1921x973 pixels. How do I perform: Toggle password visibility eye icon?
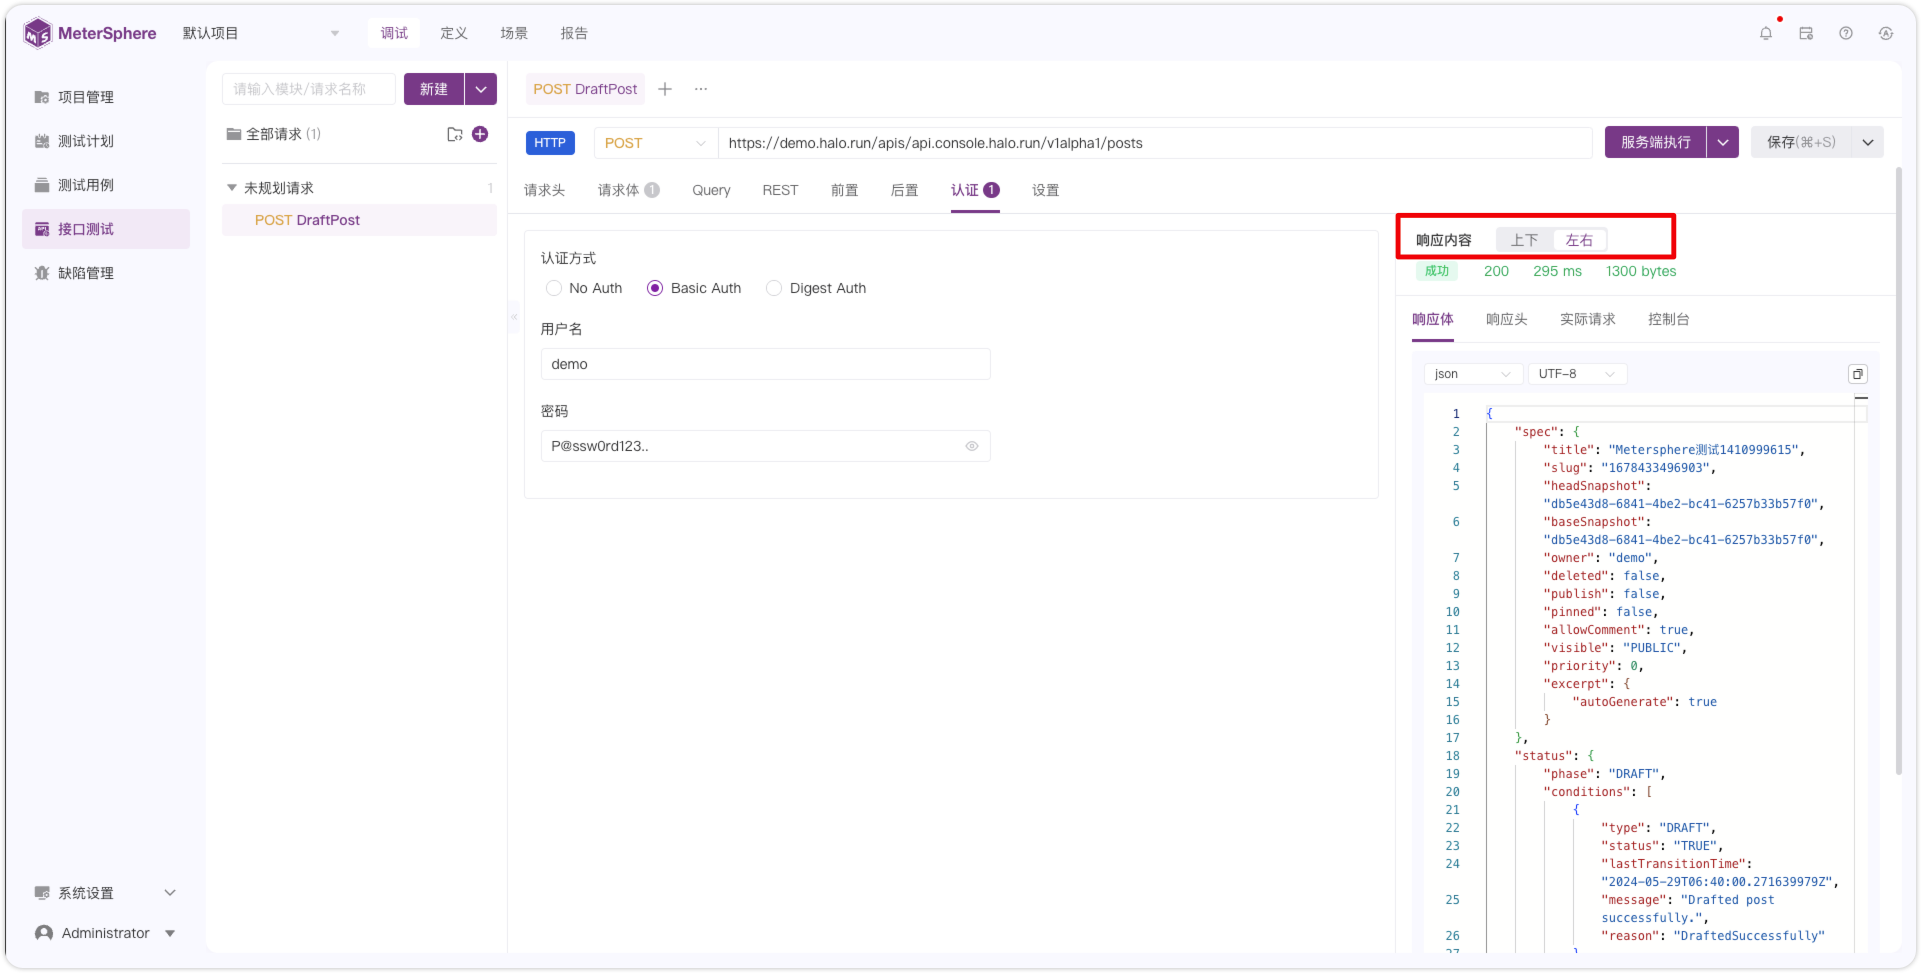[972, 446]
